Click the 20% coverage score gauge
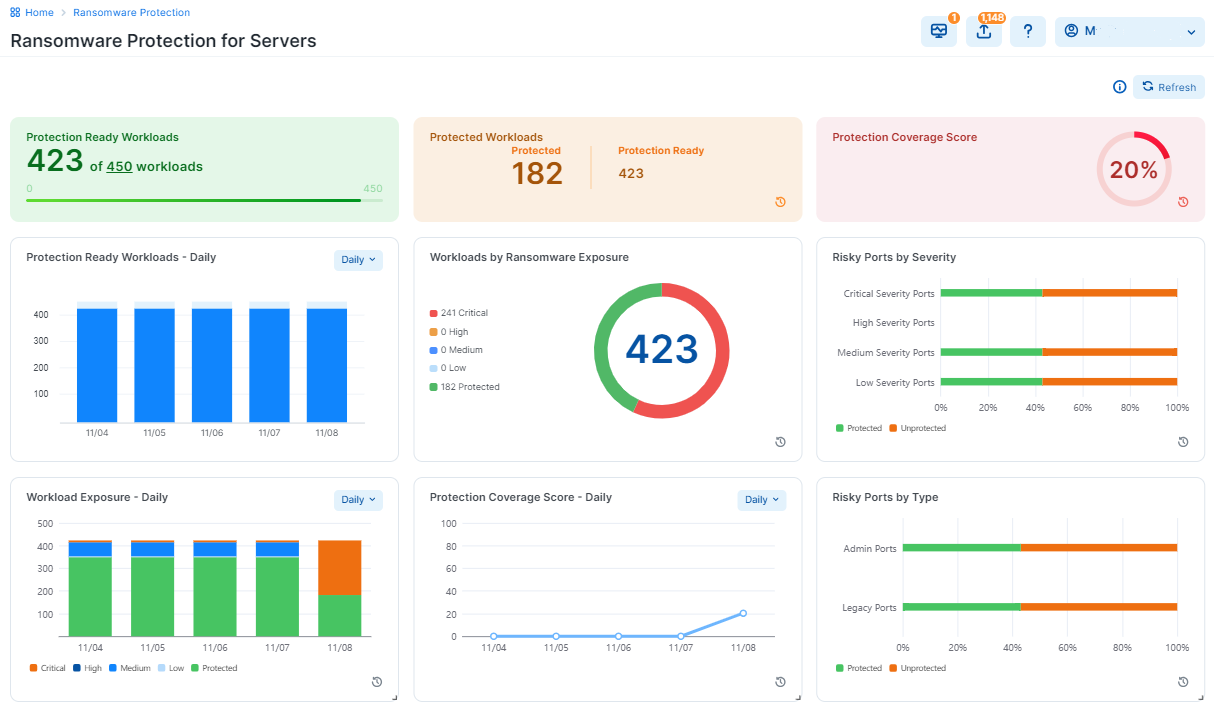Viewport: 1214px width, 727px height. click(x=1133, y=170)
